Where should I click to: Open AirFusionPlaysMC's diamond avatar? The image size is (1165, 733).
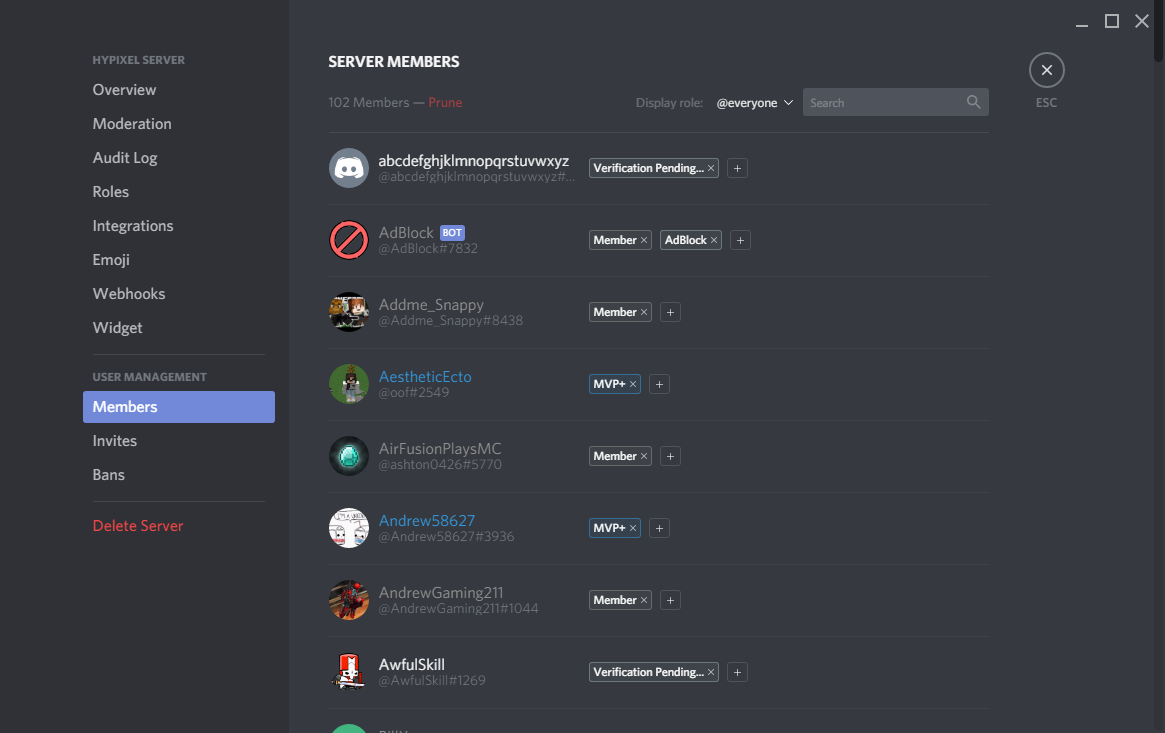348,456
